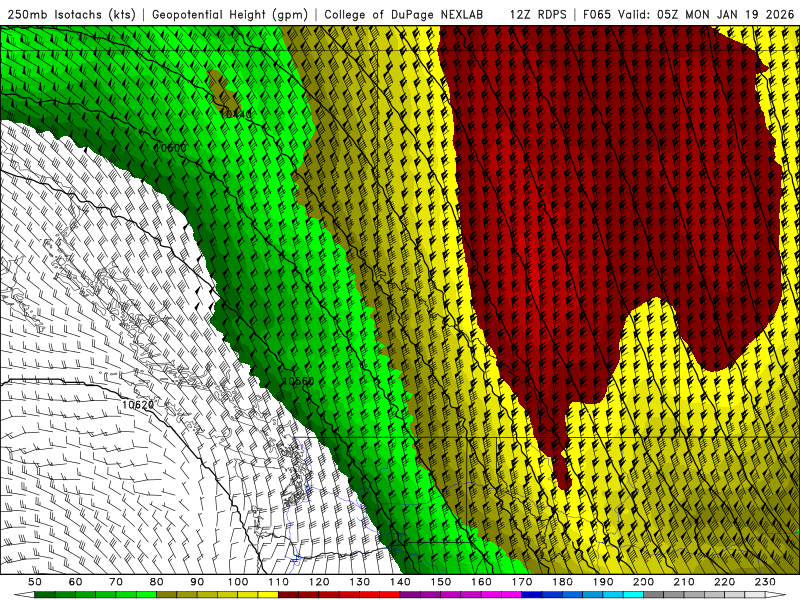Pick the cyan swatch just before 200
This screenshot has width=800, height=600.
(634, 595)
